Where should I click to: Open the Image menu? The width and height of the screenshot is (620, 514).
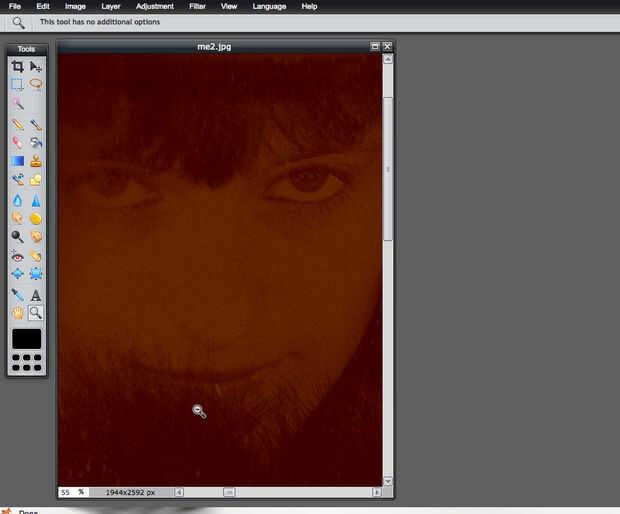75,6
